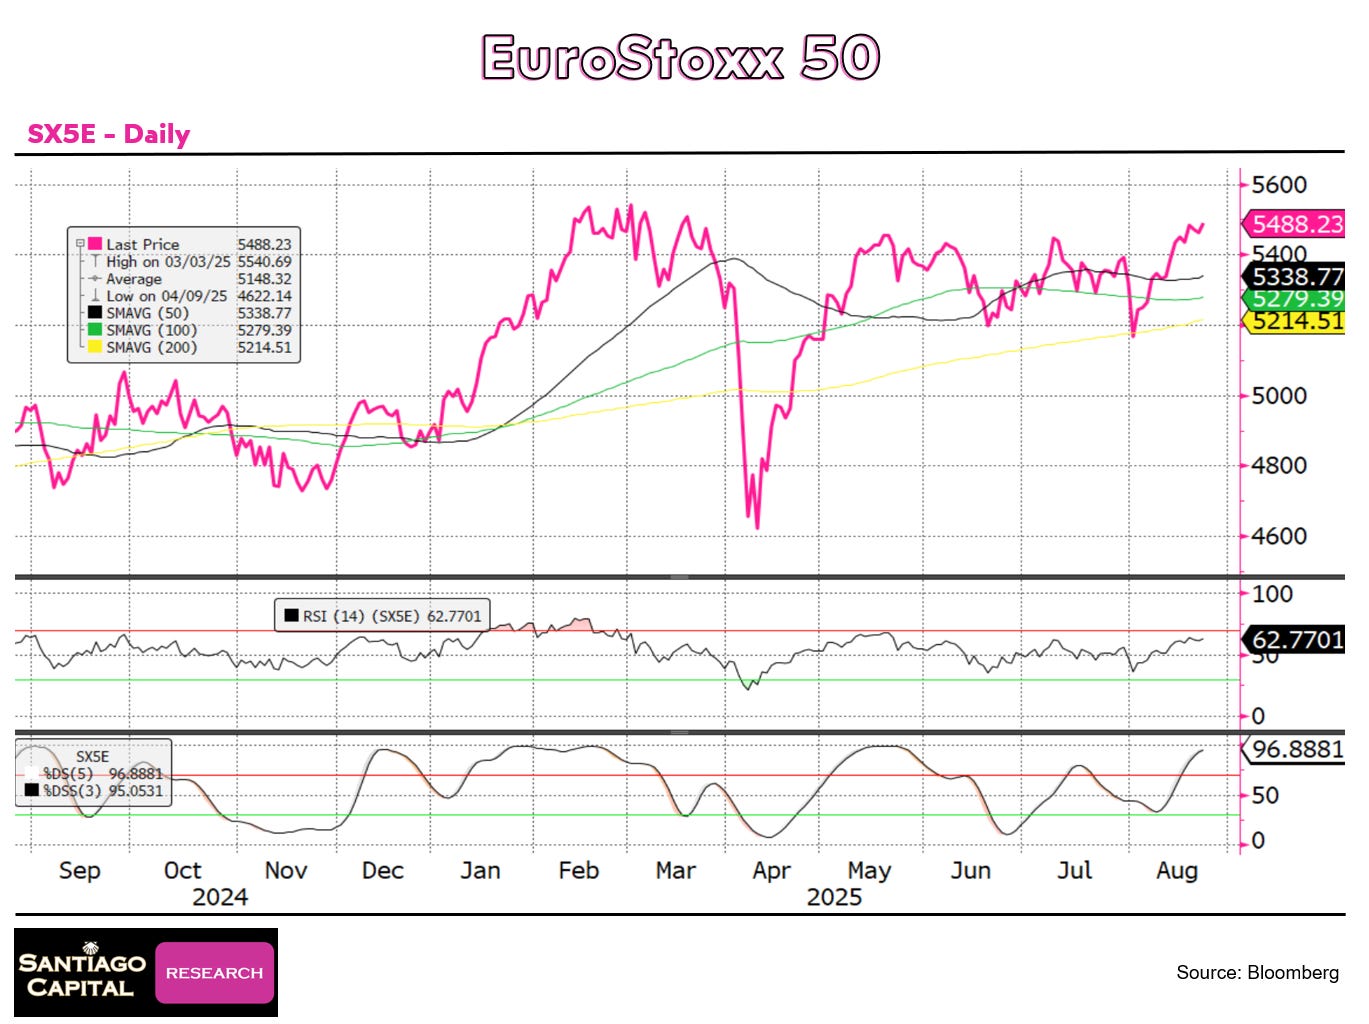Click the Aug month label

(1177, 871)
